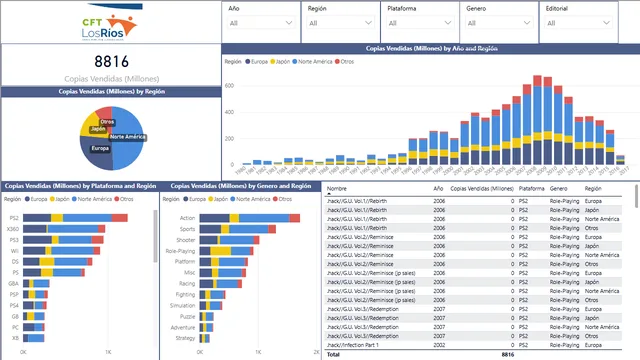Image resolution: width=640 pixels, height=360 pixels.
Task: Select the Fighting genre bar
Action: point(212,294)
